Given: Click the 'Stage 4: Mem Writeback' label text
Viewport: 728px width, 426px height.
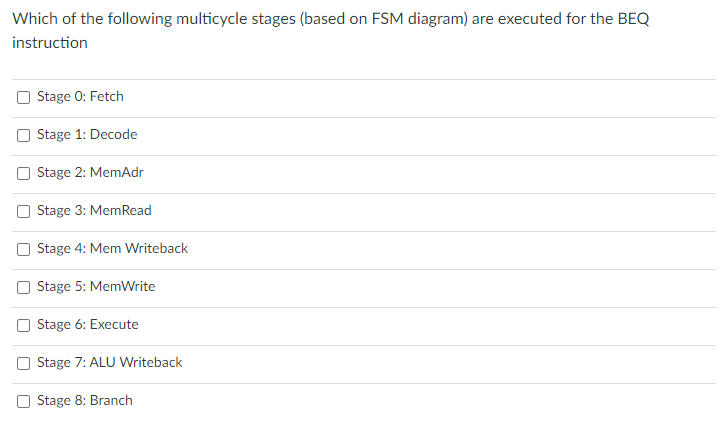Looking at the screenshot, I should coord(113,249).
